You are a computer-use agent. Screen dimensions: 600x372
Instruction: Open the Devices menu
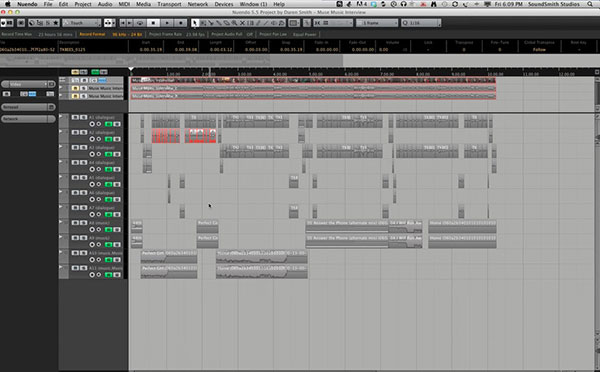[224, 4]
